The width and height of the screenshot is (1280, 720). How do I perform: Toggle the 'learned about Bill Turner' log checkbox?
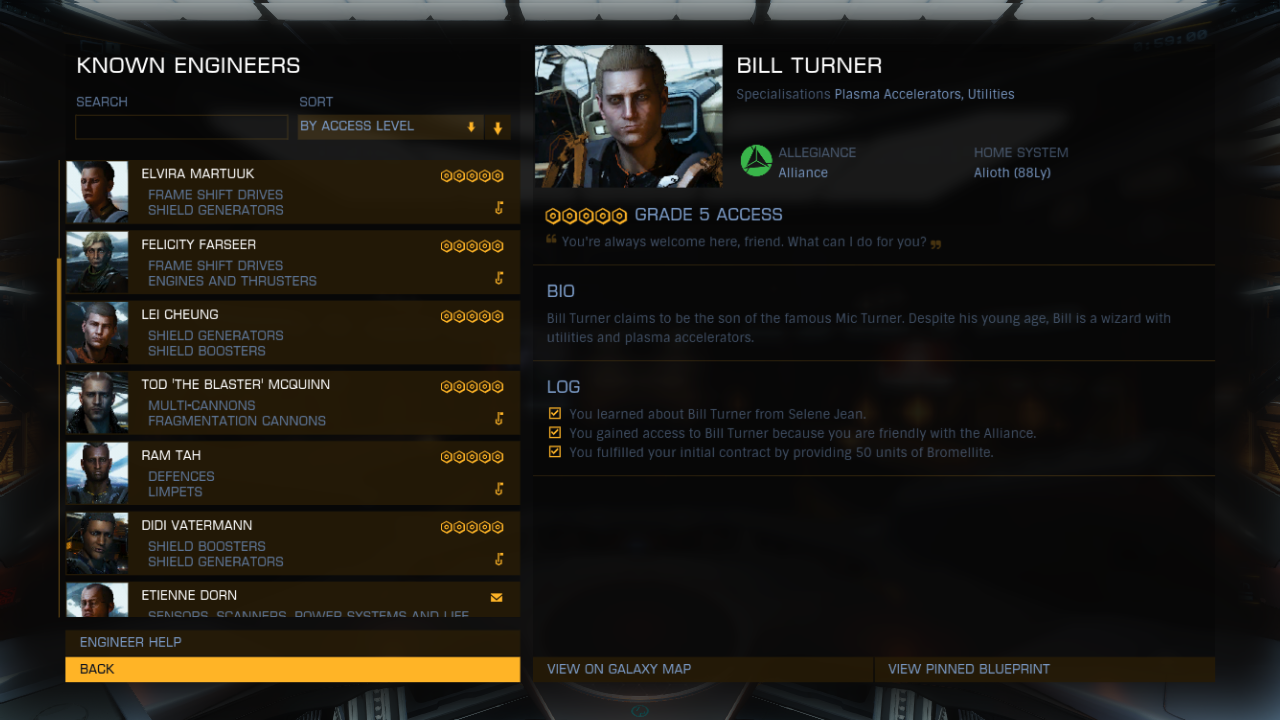(555, 413)
